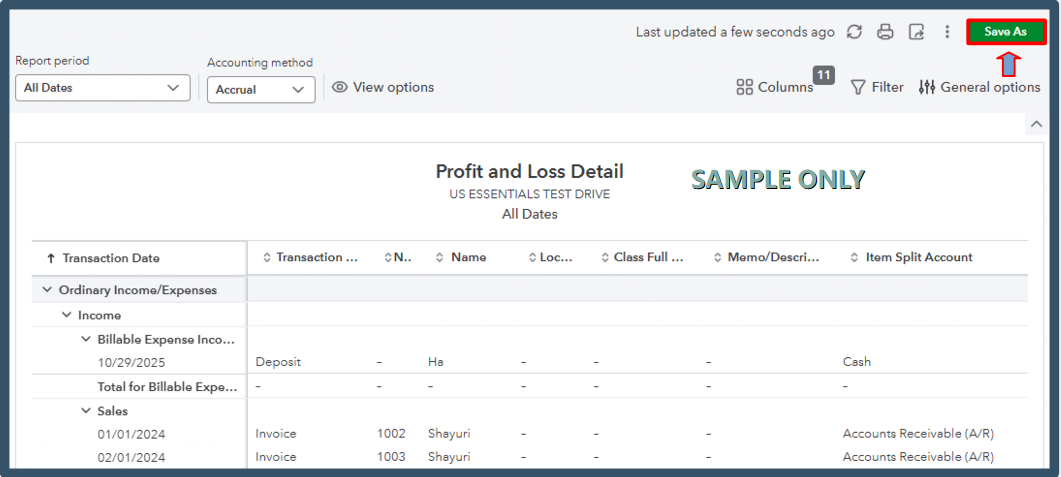The image size is (1061, 477).
Task: Click the green Save As button
Action: pyautogui.click(x=1005, y=32)
